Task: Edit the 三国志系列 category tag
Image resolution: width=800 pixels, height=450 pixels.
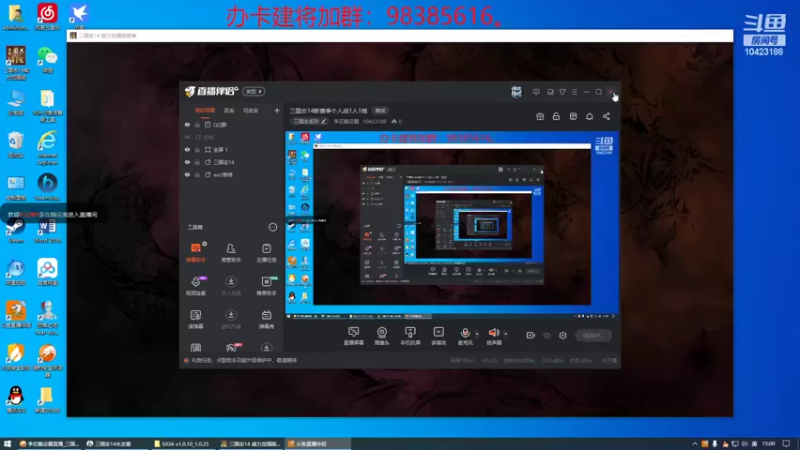Action: 309,121
